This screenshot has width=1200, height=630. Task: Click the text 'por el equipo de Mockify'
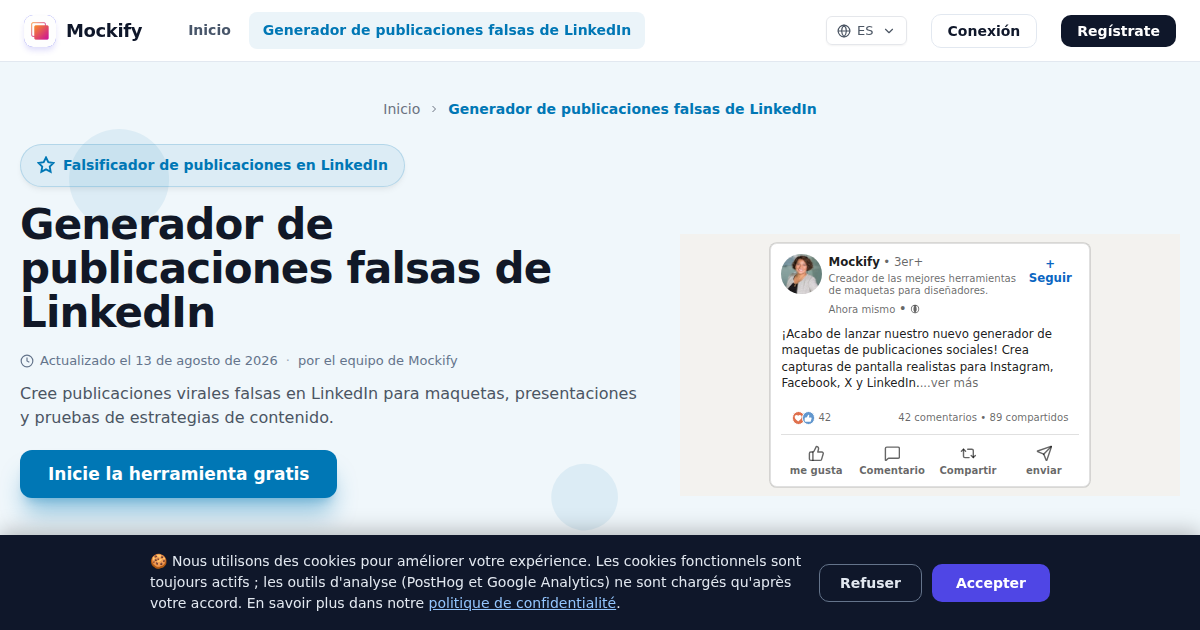[x=378, y=361]
